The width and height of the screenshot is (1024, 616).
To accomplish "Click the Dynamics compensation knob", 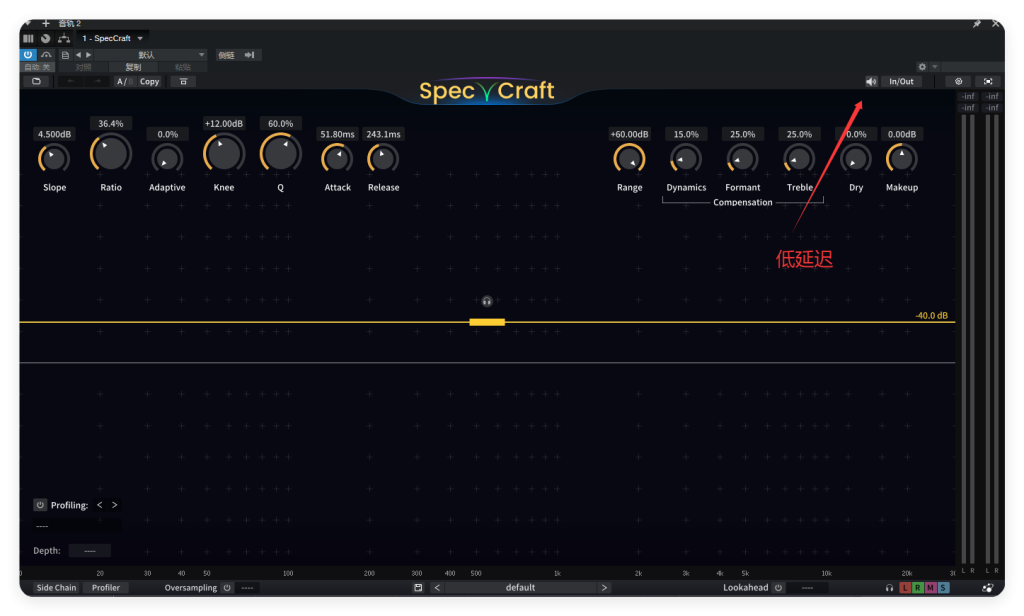I will tap(686, 159).
